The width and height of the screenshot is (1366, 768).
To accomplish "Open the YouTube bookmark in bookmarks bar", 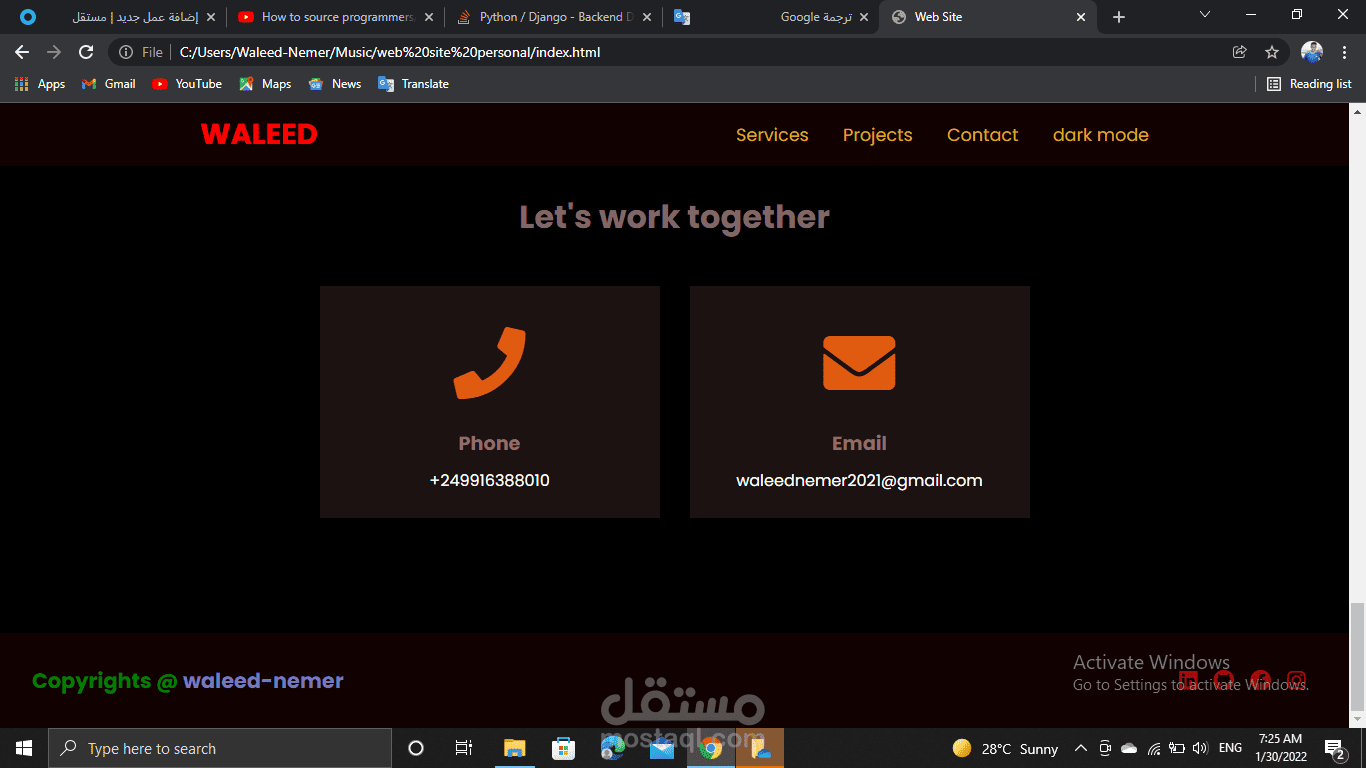I will (187, 84).
